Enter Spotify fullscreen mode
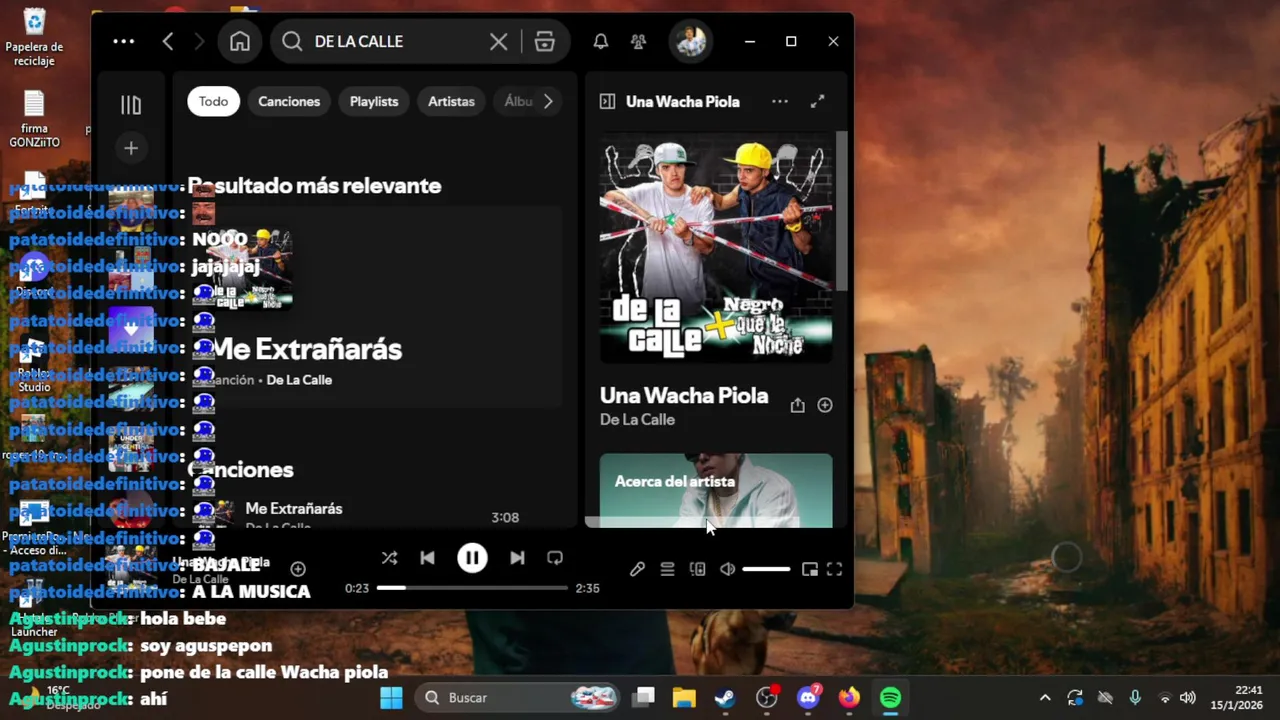 834,569
